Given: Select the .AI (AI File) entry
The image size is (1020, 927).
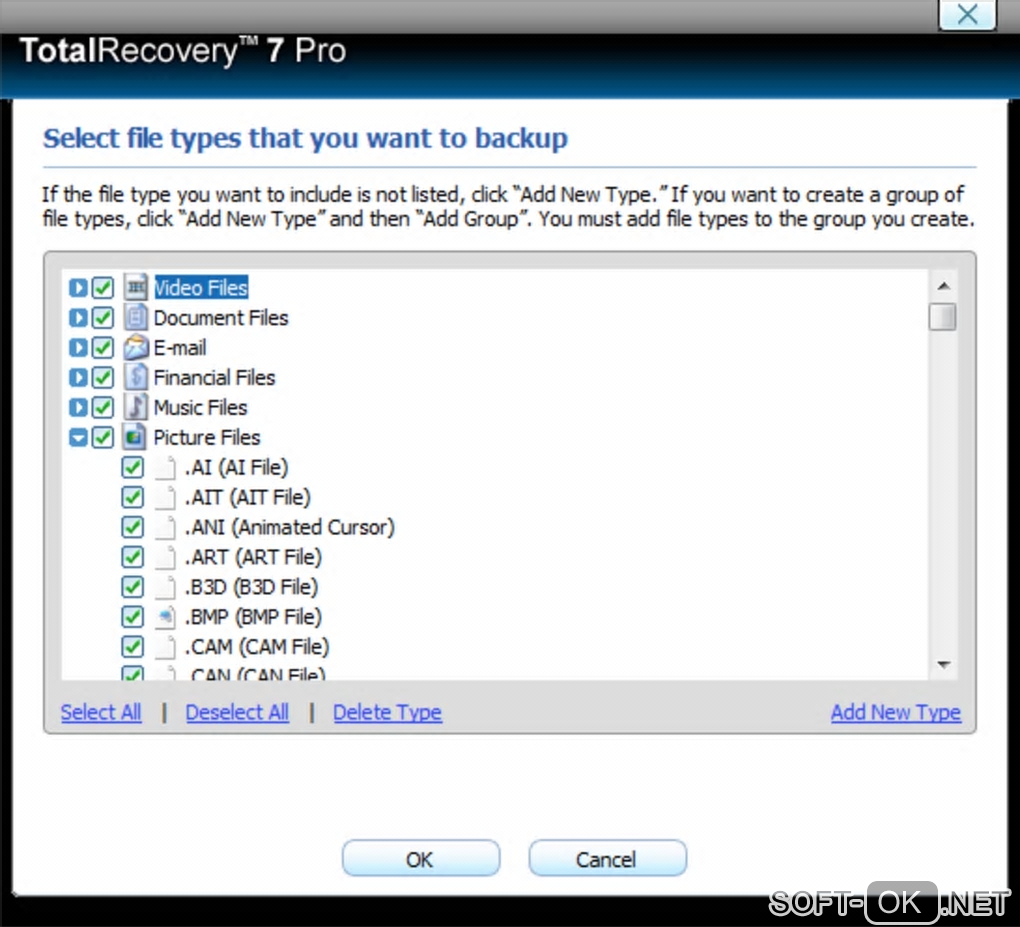Looking at the screenshot, I should (x=236, y=467).
